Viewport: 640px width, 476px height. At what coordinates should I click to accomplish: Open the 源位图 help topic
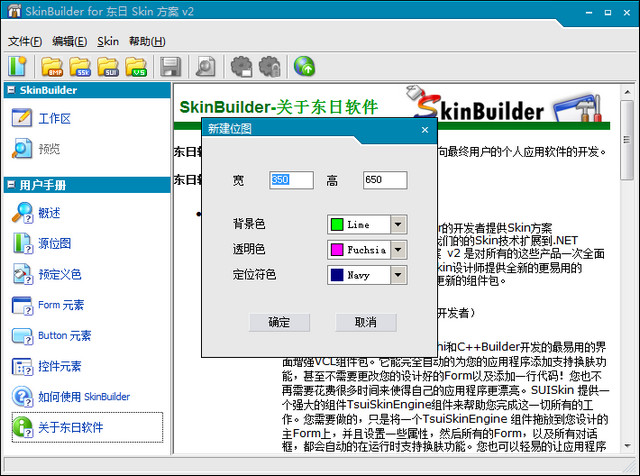(55, 243)
